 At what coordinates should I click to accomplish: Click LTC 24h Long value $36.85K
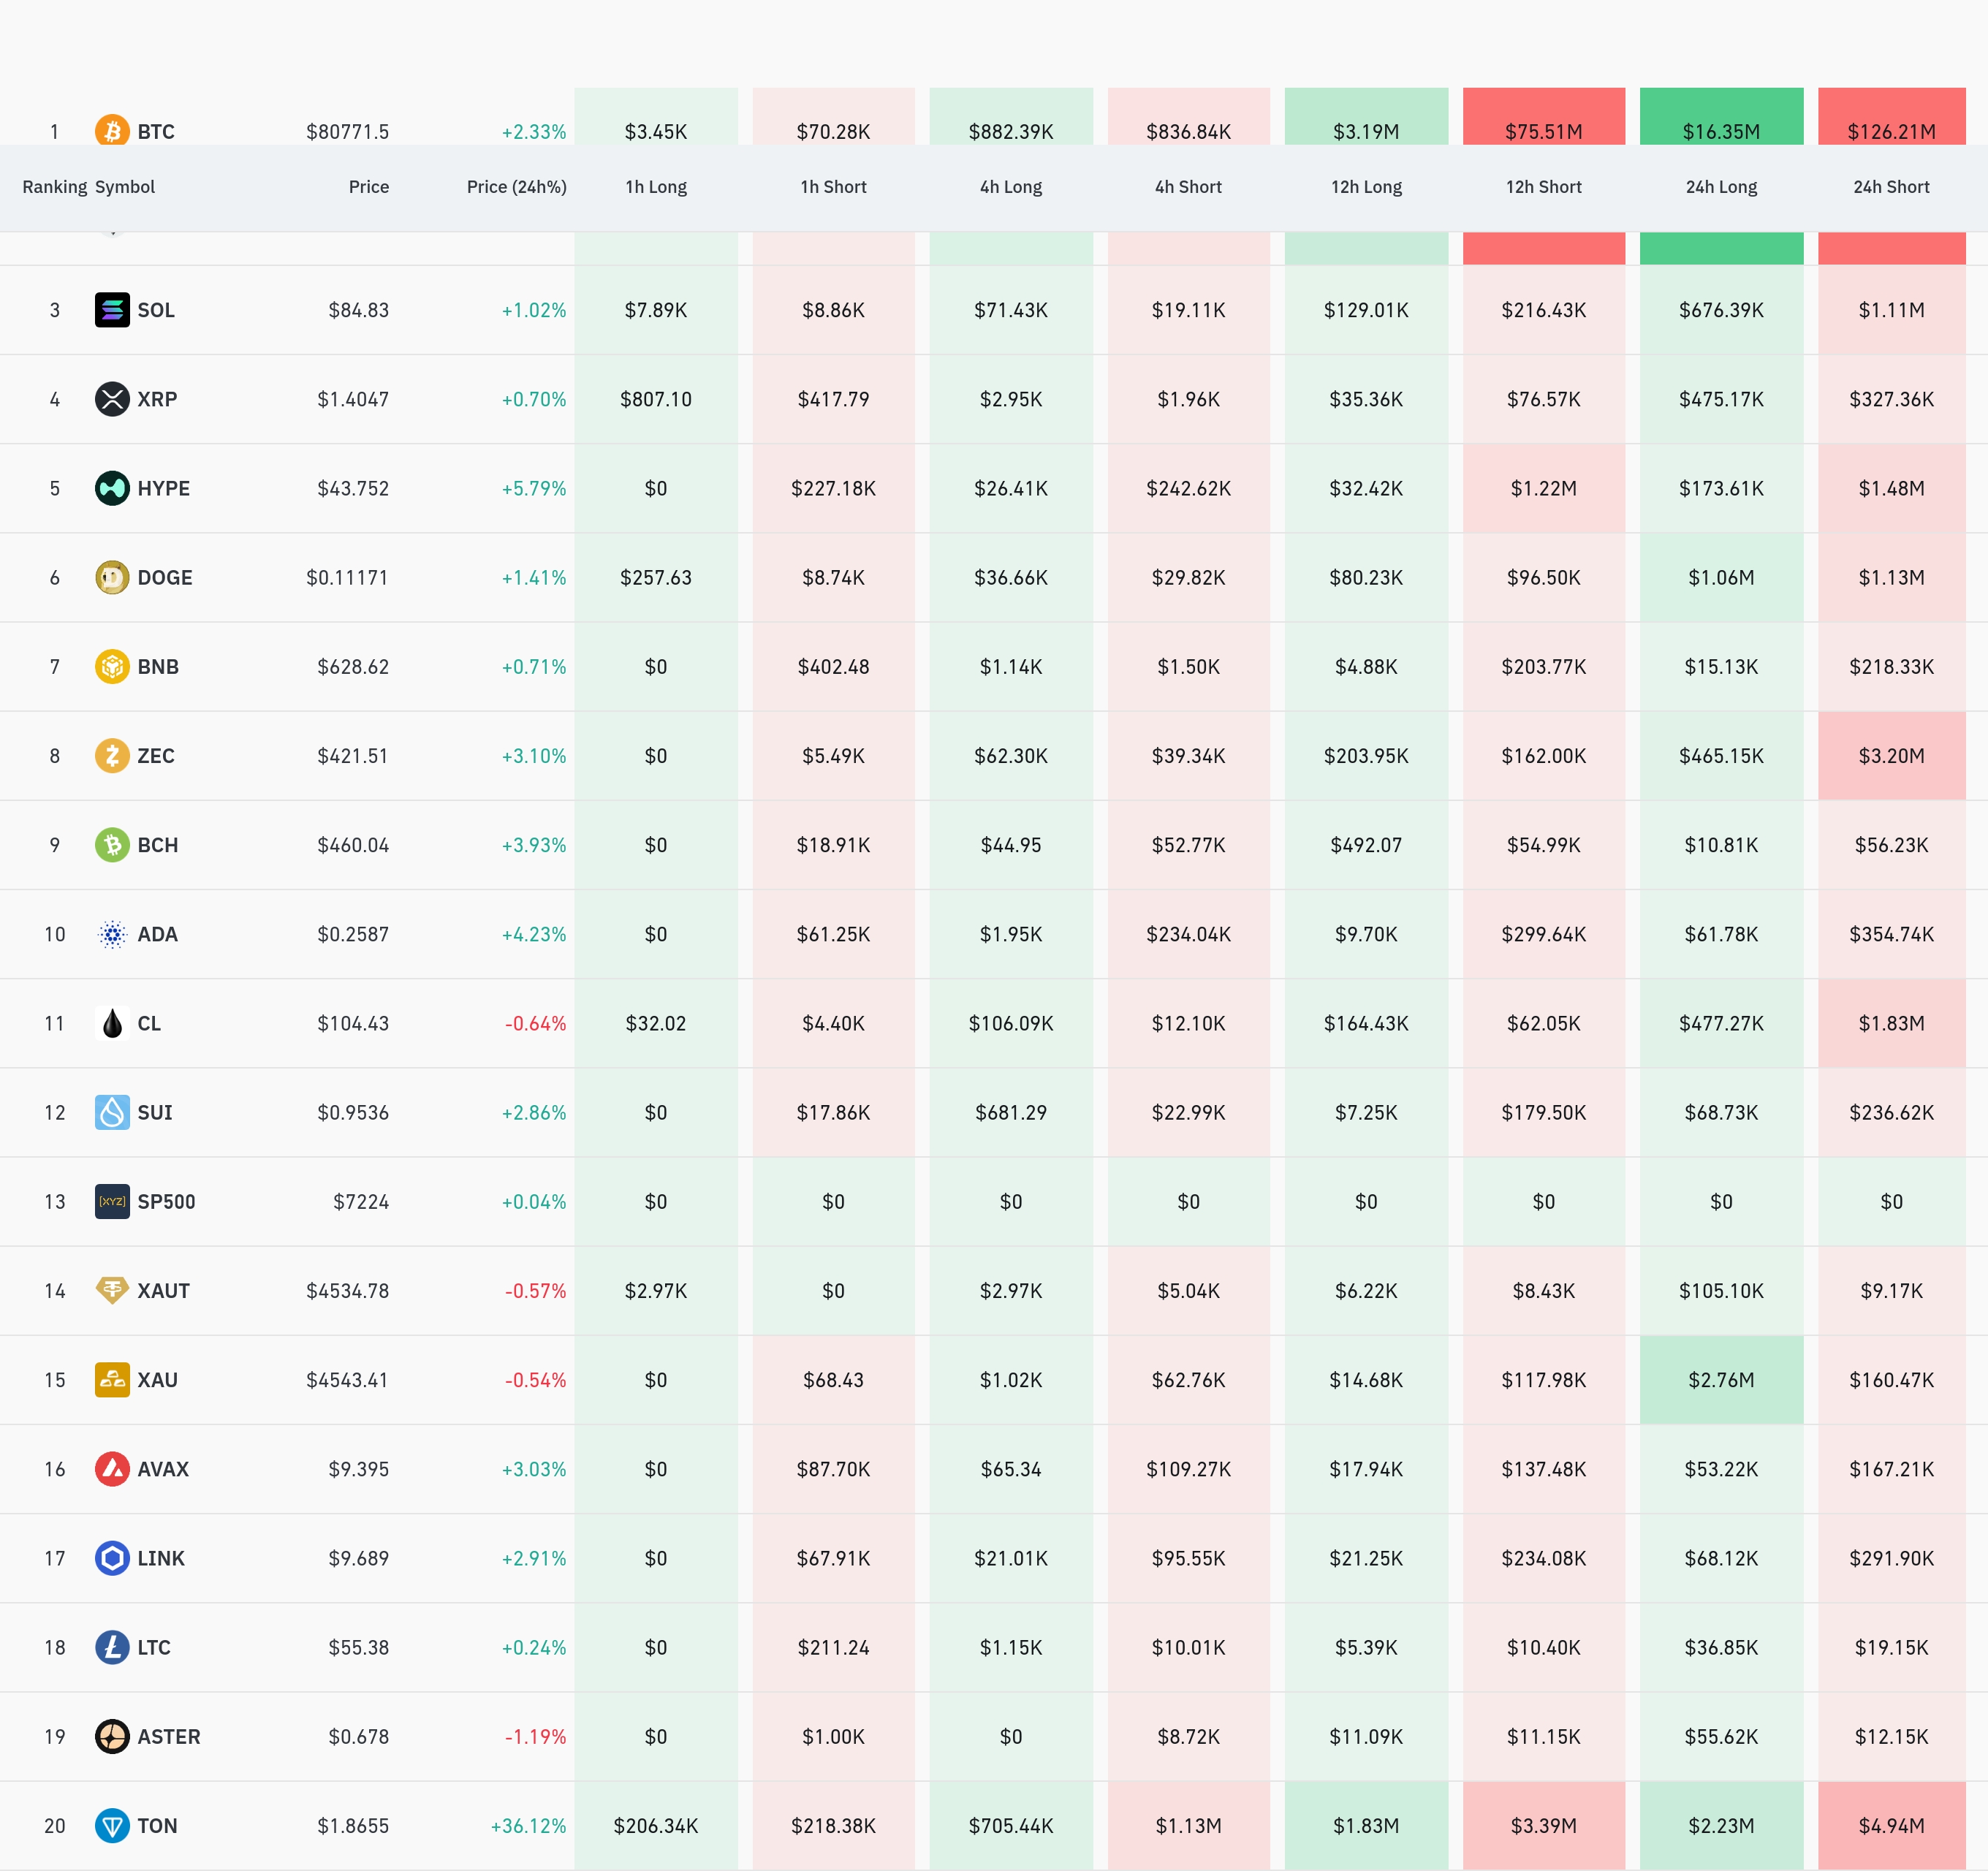tap(1721, 1647)
